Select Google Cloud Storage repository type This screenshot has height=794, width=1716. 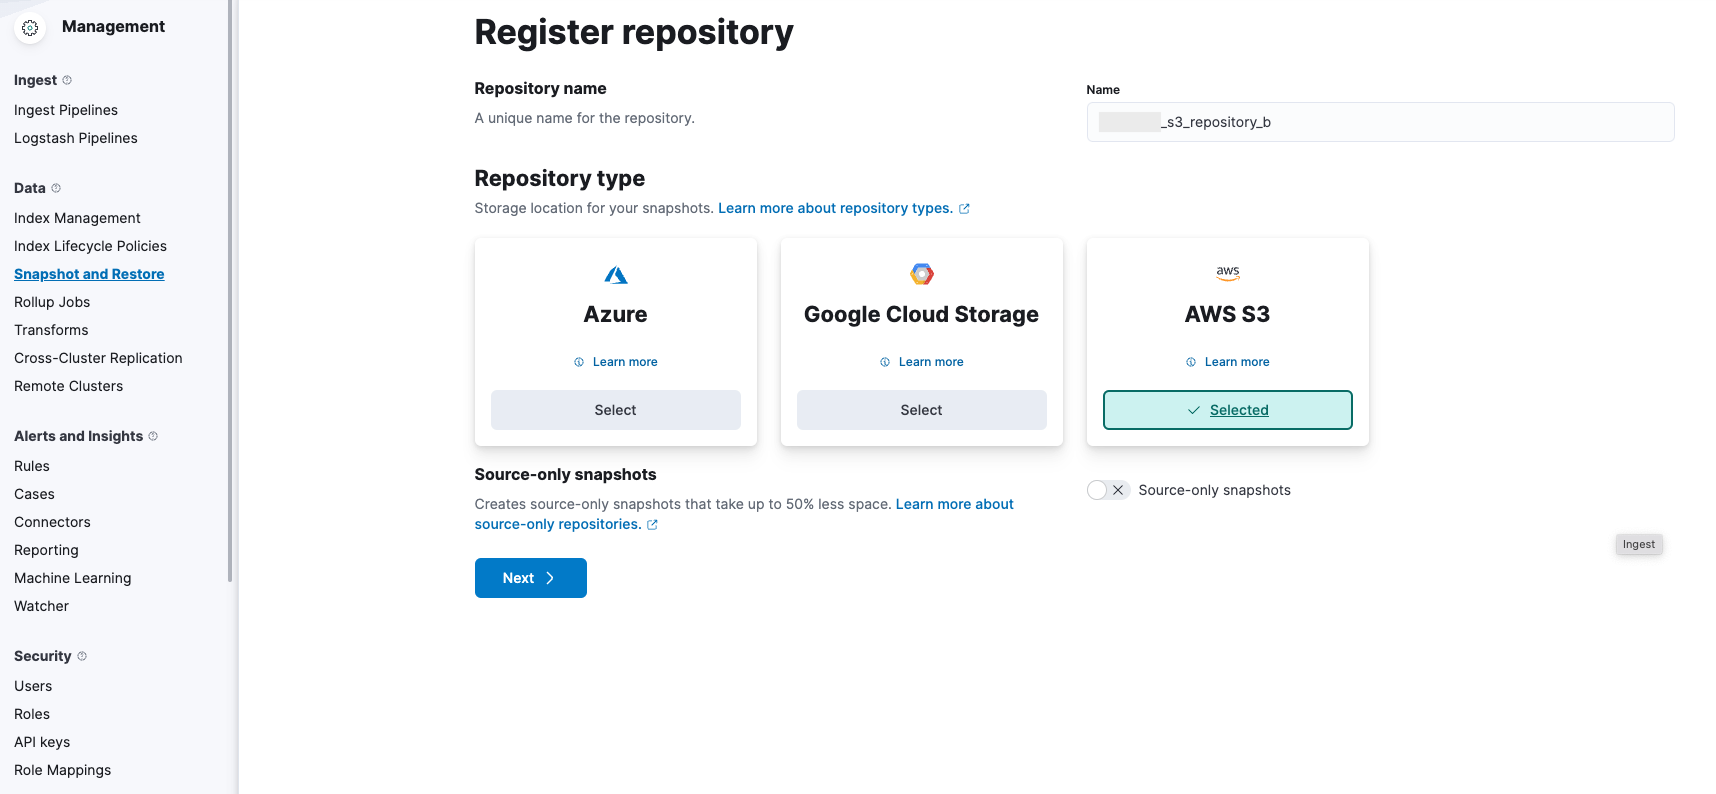(922, 410)
